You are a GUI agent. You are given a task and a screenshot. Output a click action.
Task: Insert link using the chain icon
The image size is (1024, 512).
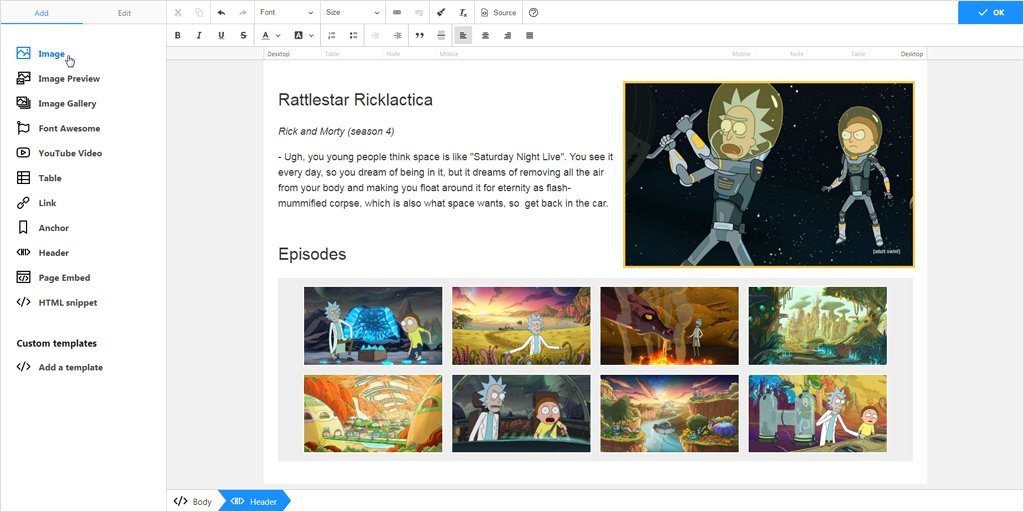[397, 12]
